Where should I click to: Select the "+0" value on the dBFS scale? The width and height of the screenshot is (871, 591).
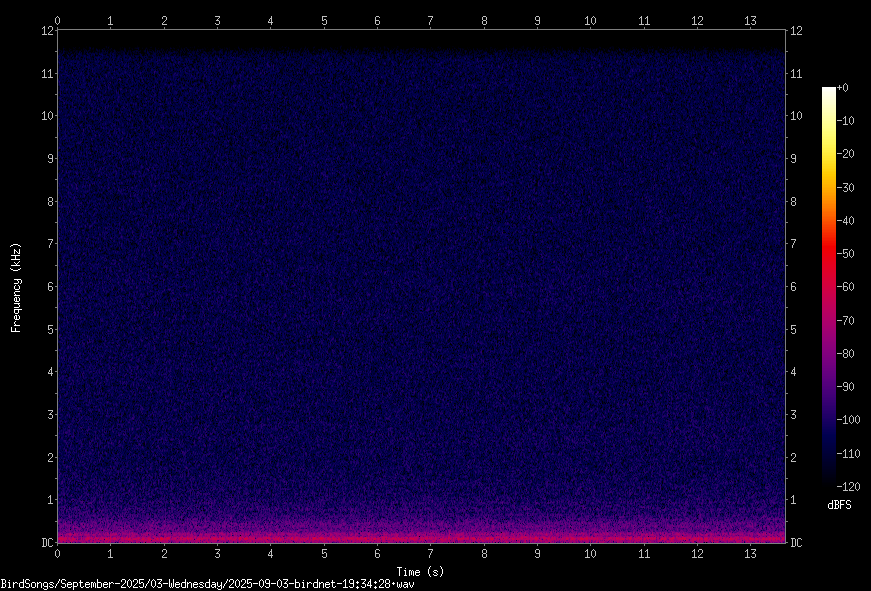pyautogui.click(x=843, y=88)
